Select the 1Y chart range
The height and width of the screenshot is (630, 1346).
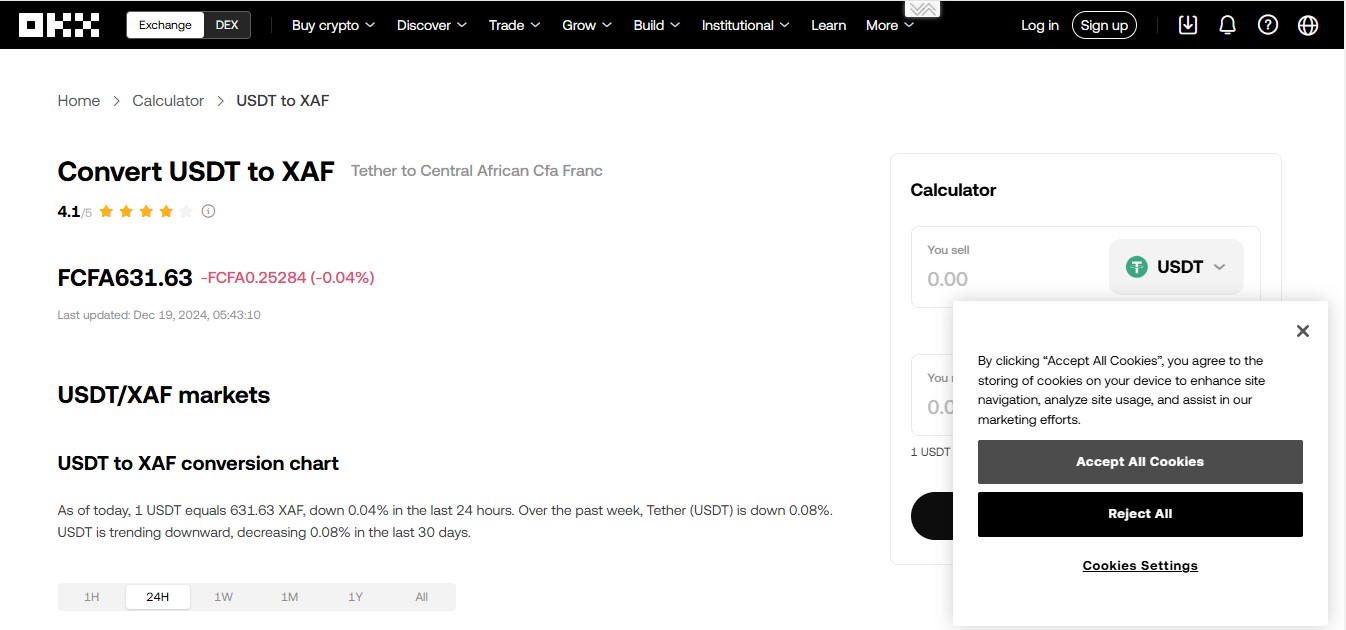(356, 597)
